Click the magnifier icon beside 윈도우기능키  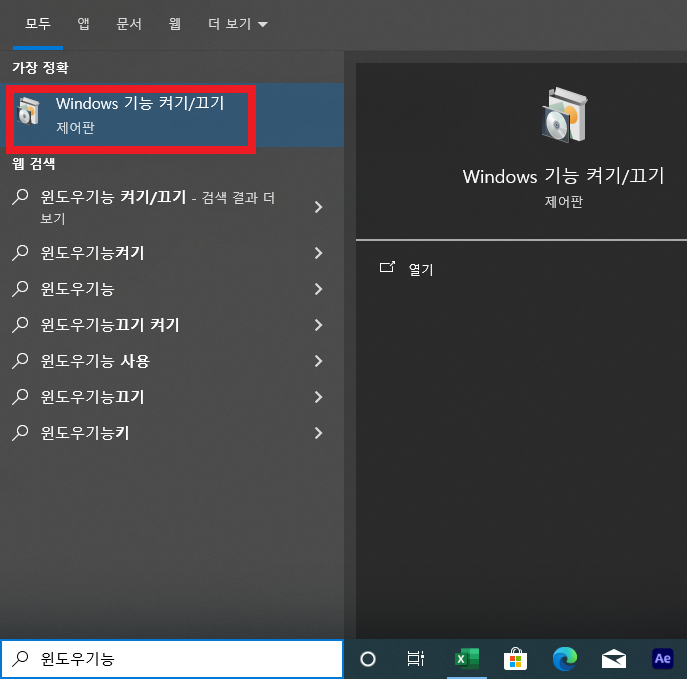[x=20, y=433]
